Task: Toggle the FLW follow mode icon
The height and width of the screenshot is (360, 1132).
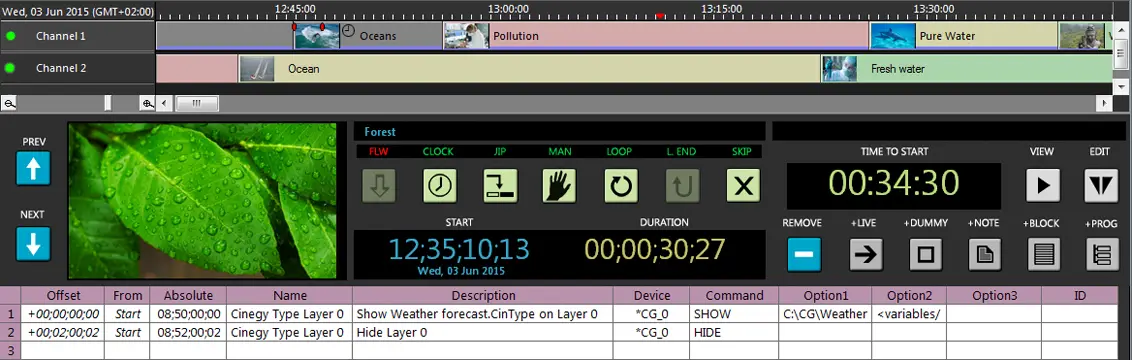Action: [x=379, y=186]
